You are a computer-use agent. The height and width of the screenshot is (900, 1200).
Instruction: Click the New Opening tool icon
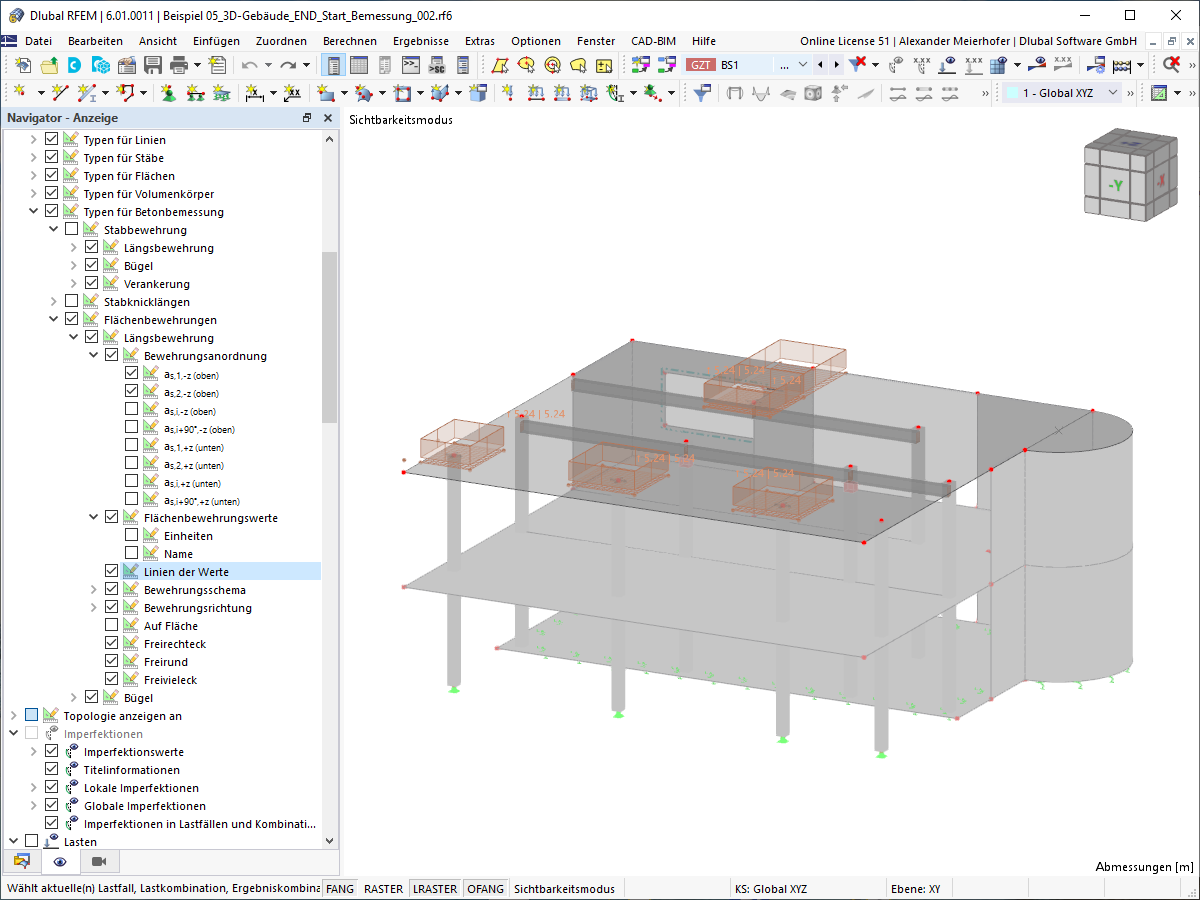(x=402, y=93)
